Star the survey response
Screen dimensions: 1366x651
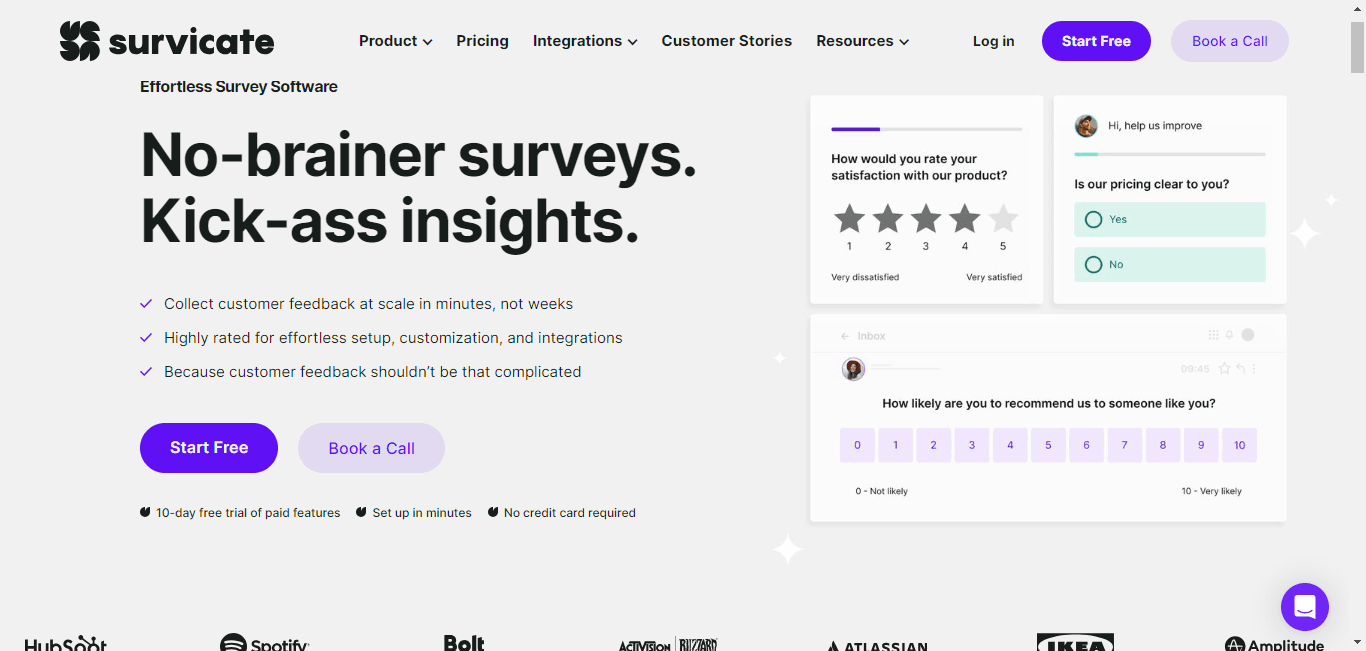(x=1224, y=368)
